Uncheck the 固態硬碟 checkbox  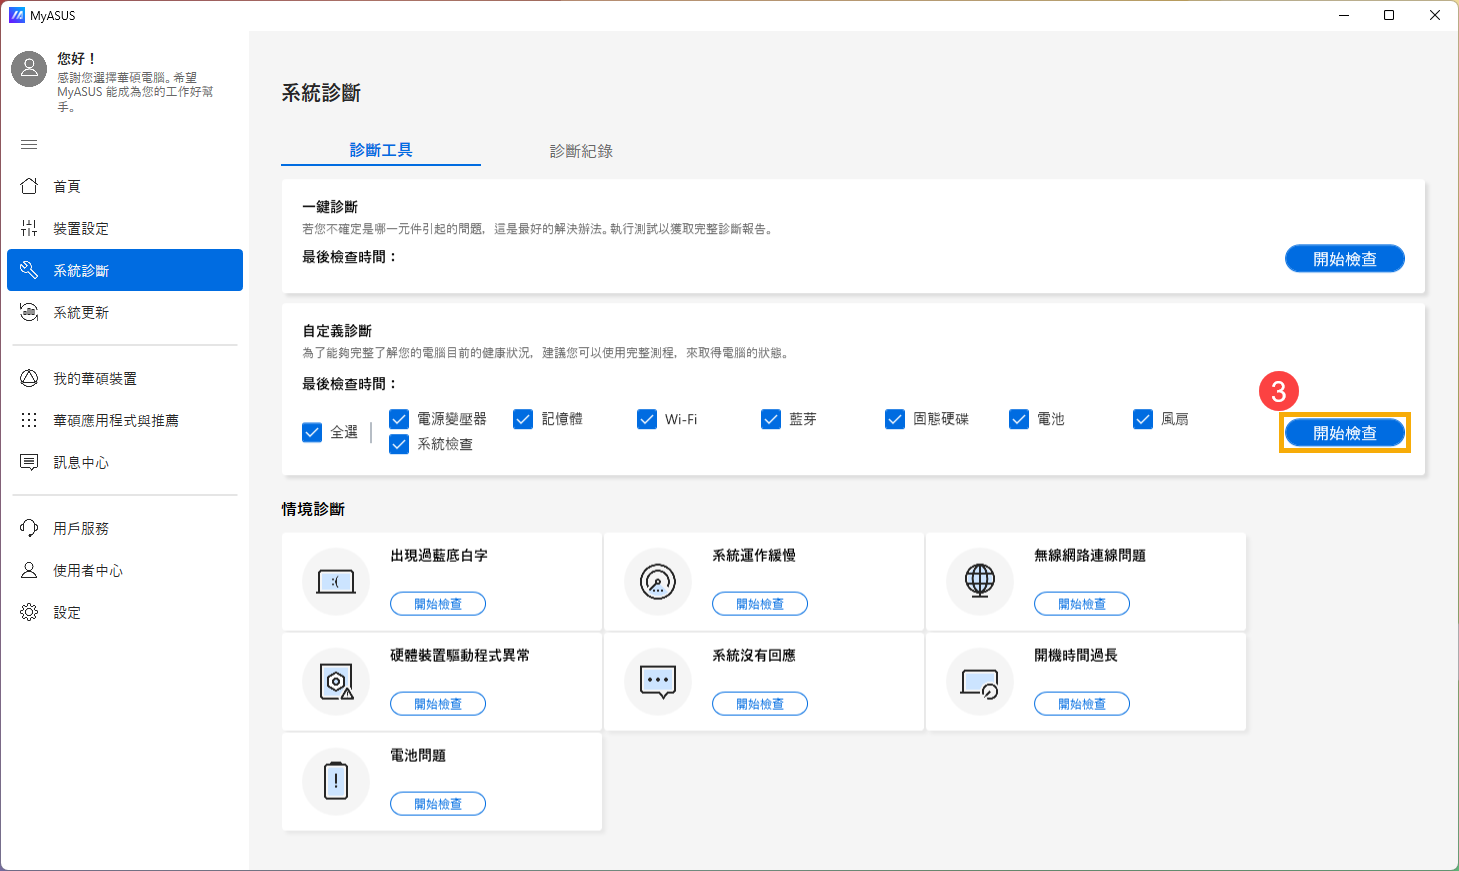click(895, 419)
